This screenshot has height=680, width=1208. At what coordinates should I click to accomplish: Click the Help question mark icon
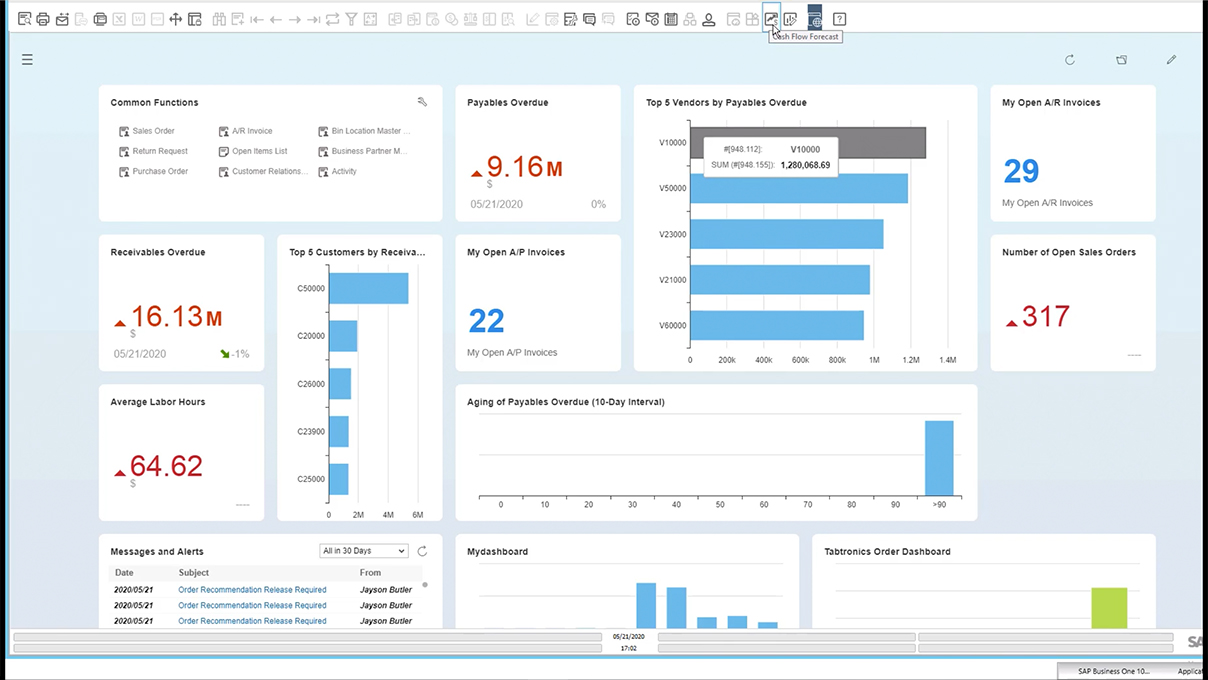(839, 19)
